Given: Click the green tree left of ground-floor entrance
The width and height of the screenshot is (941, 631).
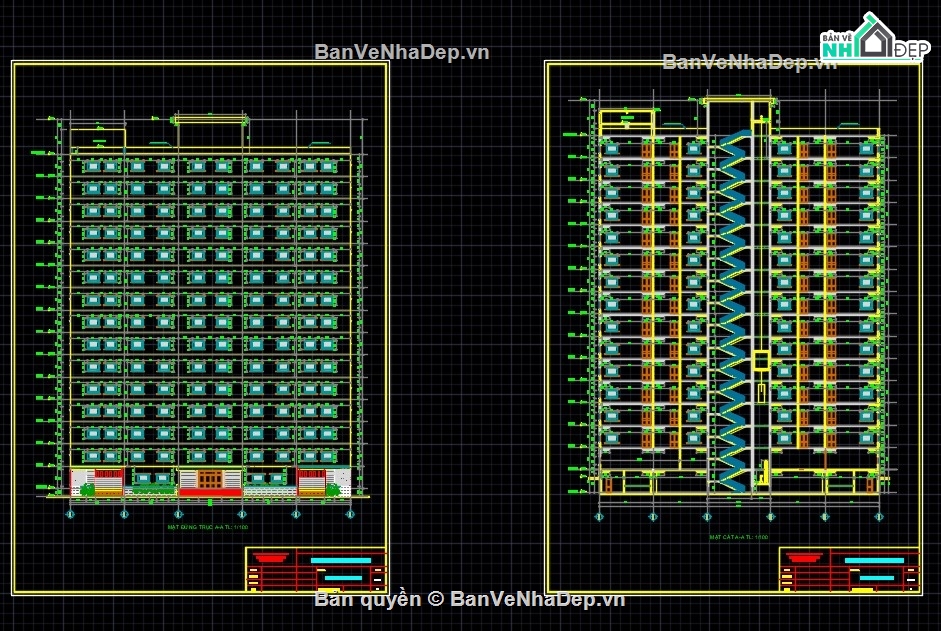Looking at the screenshot, I should [88, 489].
